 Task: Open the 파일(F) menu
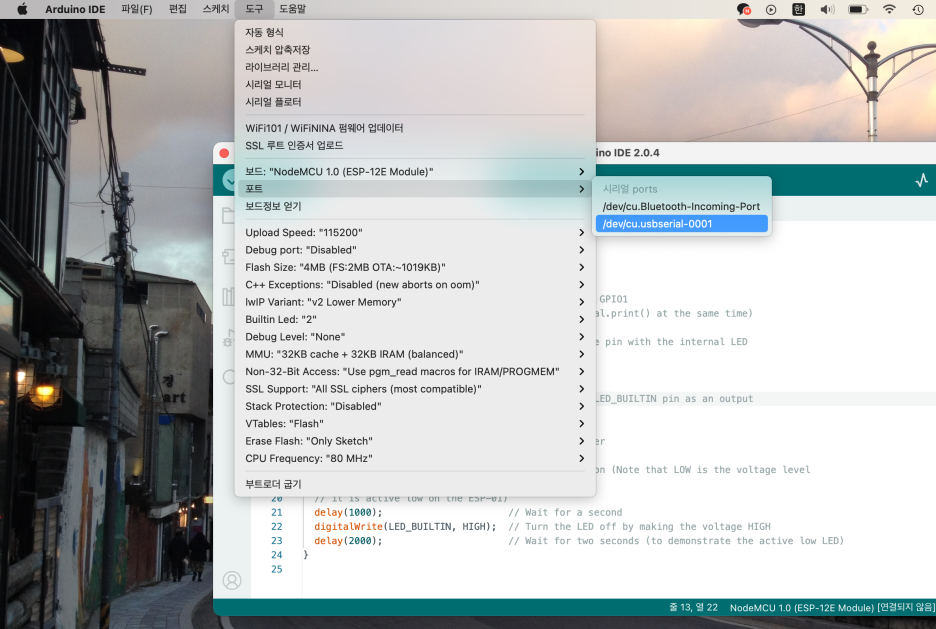click(137, 9)
